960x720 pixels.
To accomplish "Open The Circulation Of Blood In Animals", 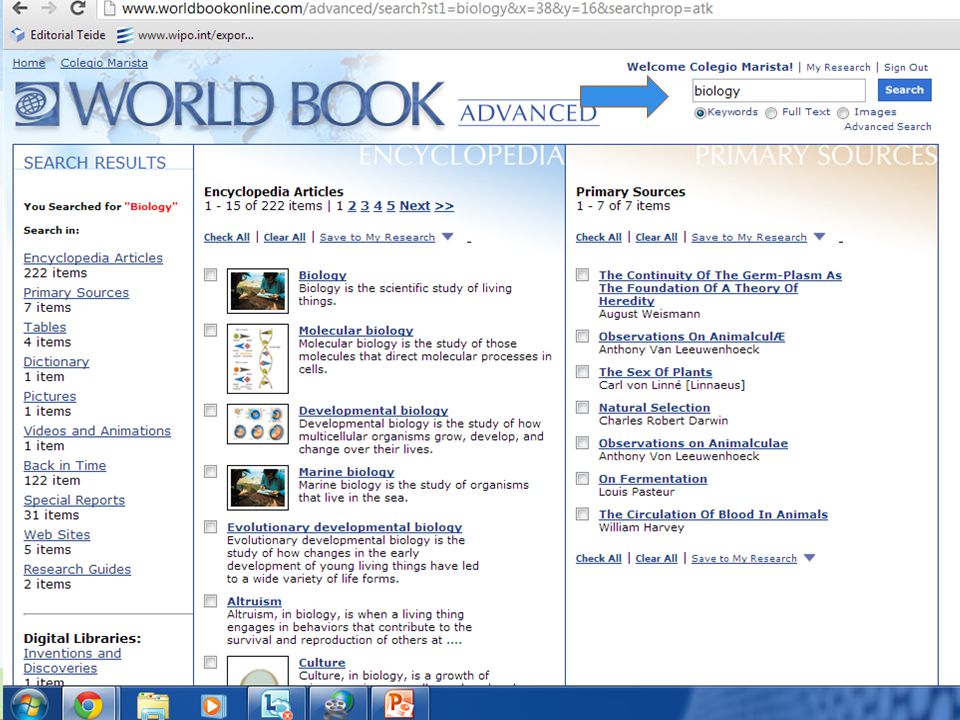I will 713,514.
